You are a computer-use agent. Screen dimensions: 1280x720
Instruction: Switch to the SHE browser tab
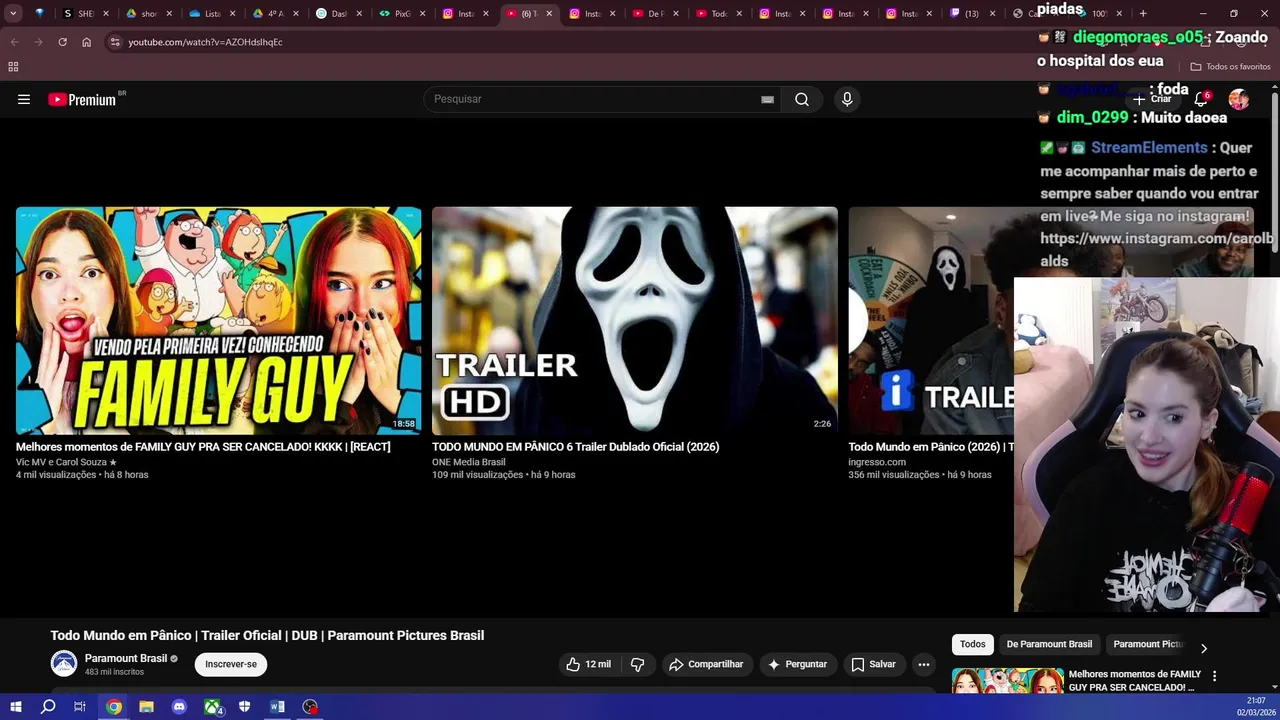pyautogui.click(x=84, y=14)
